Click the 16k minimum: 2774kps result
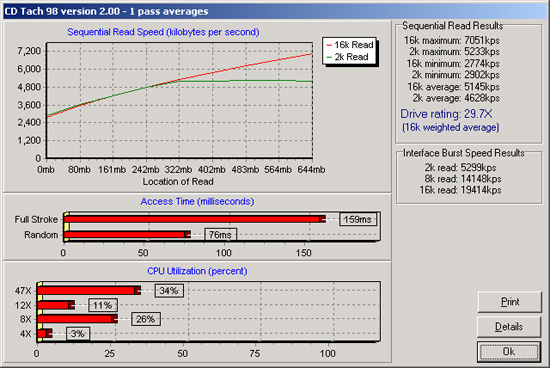This screenshot has width=550, height=368. 453,63
